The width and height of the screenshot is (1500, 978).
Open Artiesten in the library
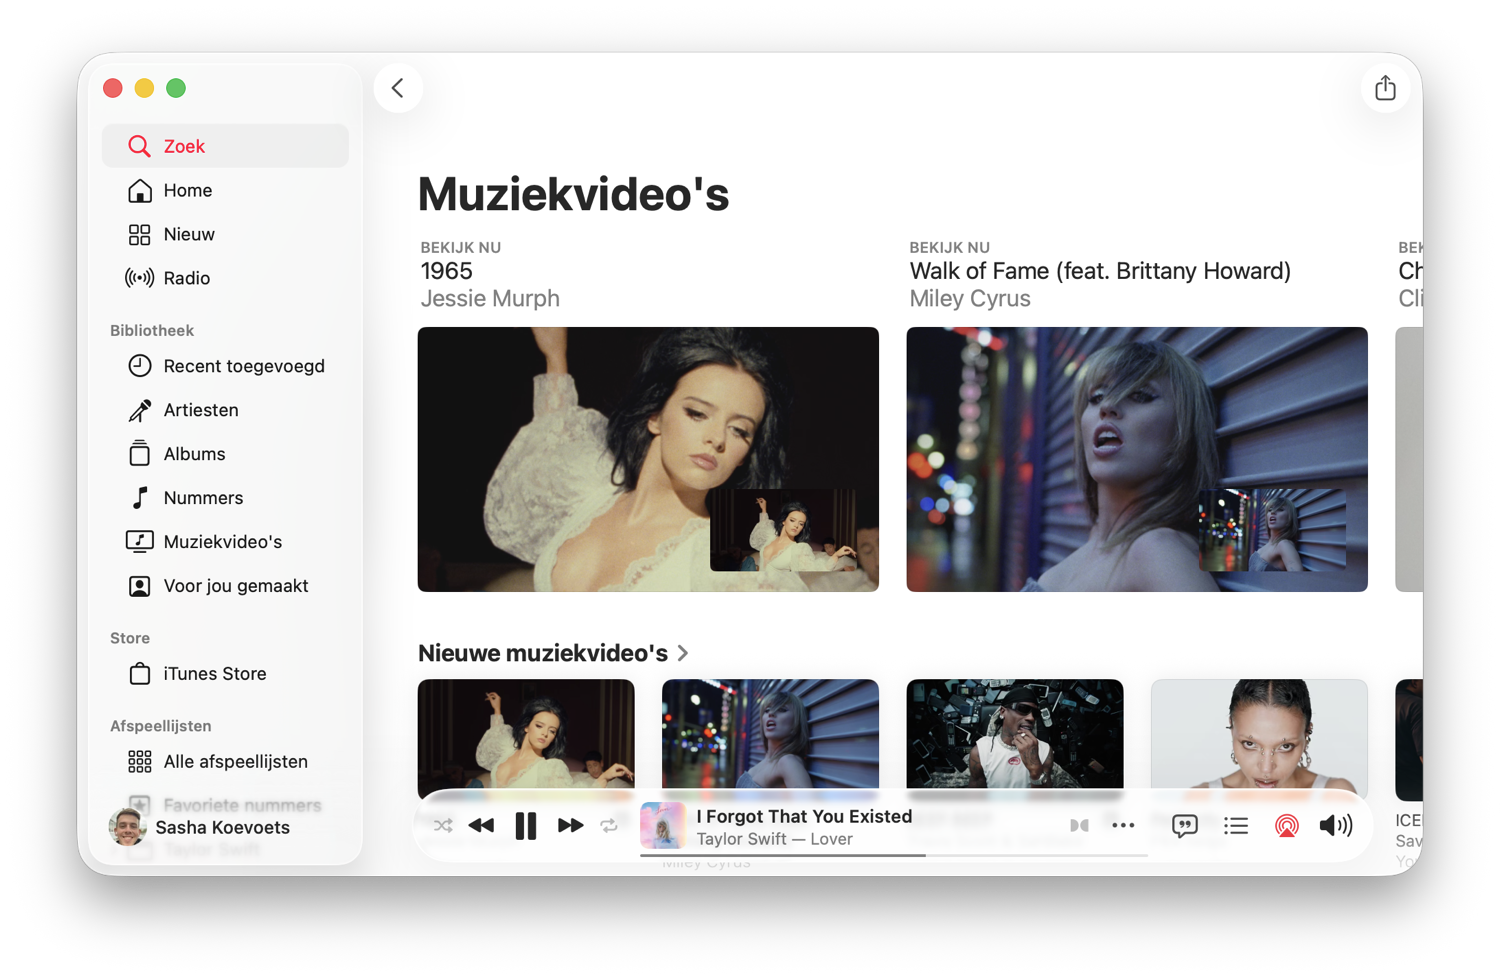tap(225, 410)
